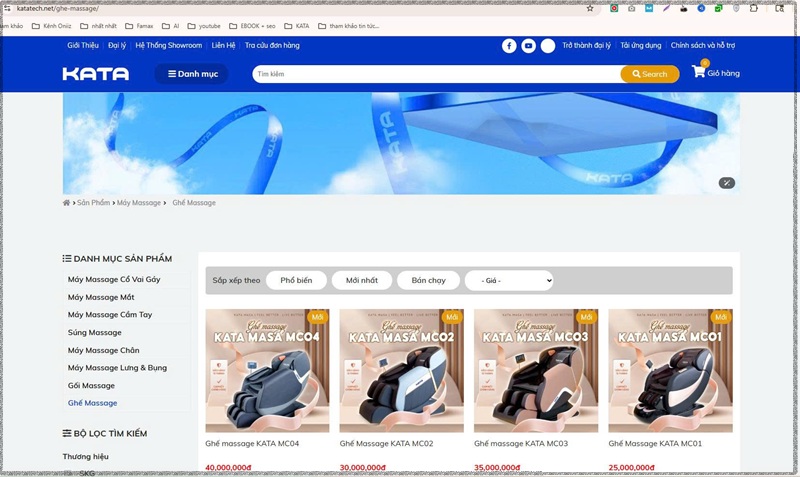Open Ghế massage KATA MC03 title link
The height and width of the screenshot is (477, 800).
pyautogui.click(x=521, y=444)
